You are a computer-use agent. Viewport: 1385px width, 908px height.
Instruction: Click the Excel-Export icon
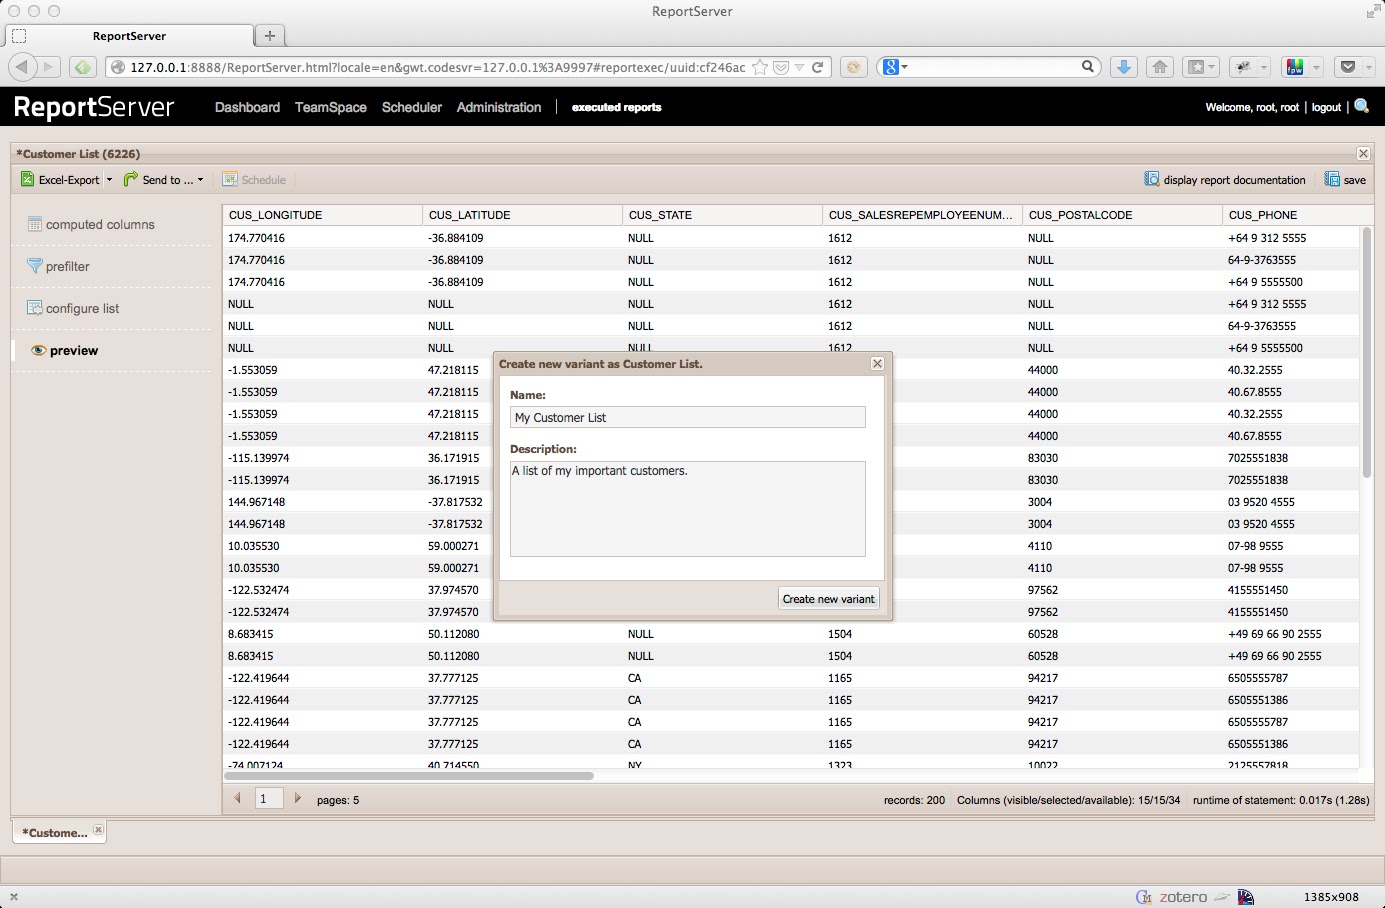point(28,180)
